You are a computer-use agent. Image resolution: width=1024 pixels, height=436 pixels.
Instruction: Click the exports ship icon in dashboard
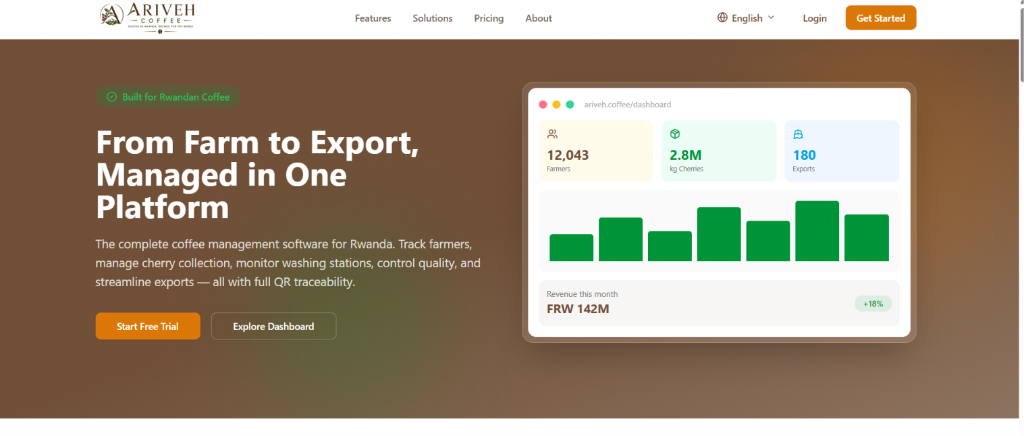coord(798,134)
